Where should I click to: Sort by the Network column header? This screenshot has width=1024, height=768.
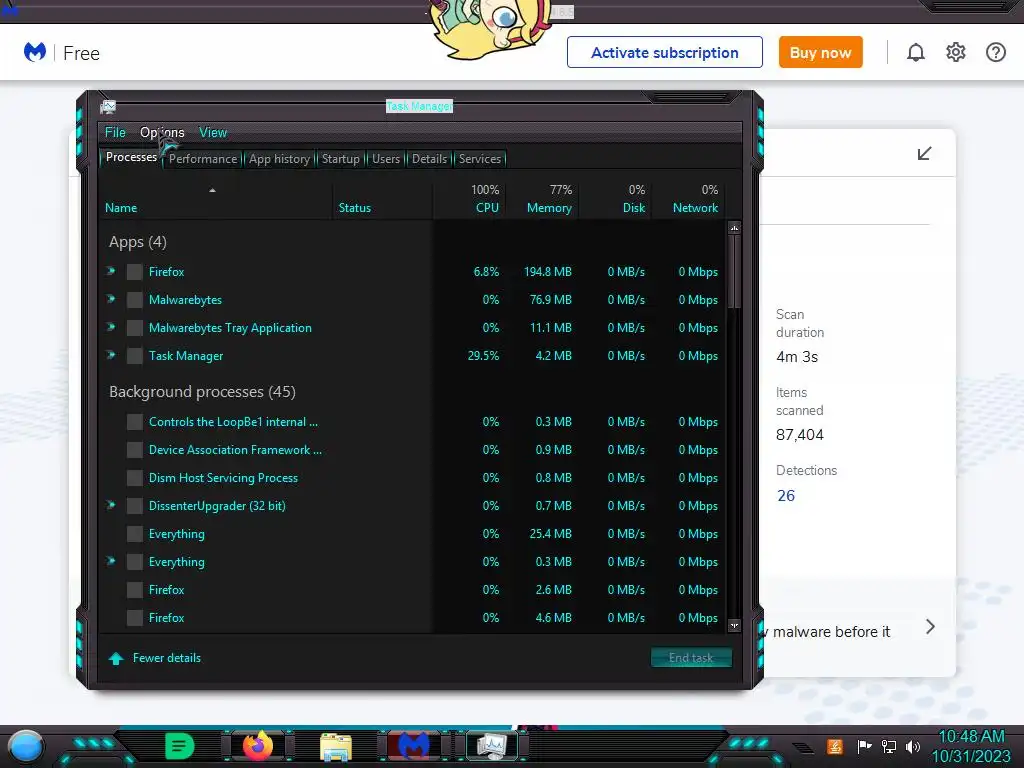[688, 199]
